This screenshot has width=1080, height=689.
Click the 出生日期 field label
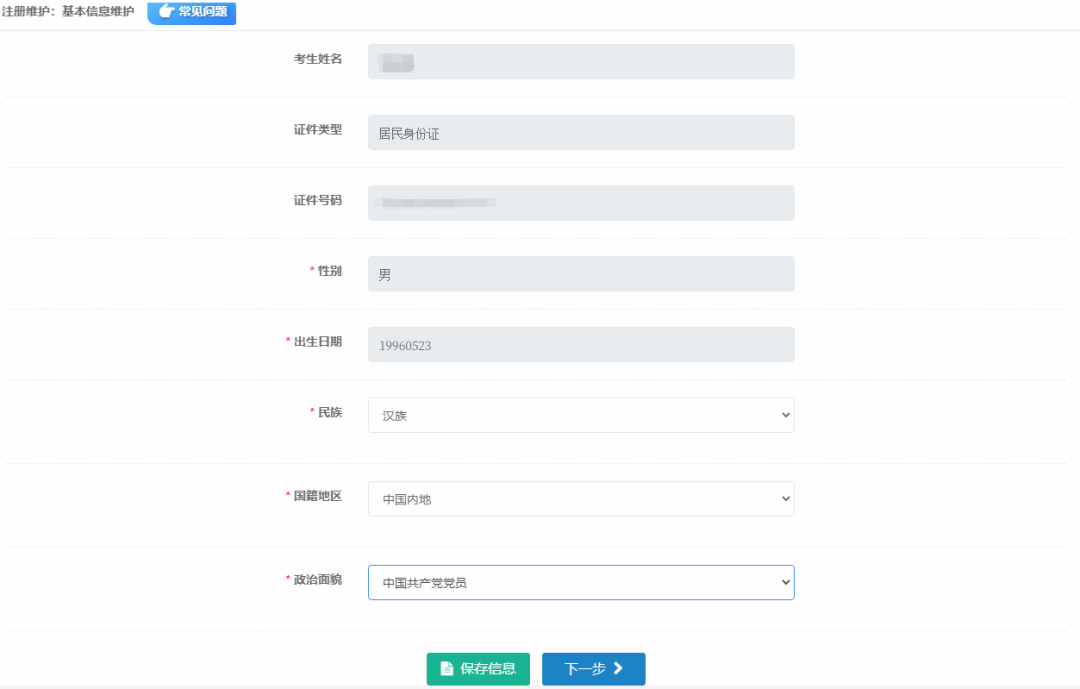point(317,342)
